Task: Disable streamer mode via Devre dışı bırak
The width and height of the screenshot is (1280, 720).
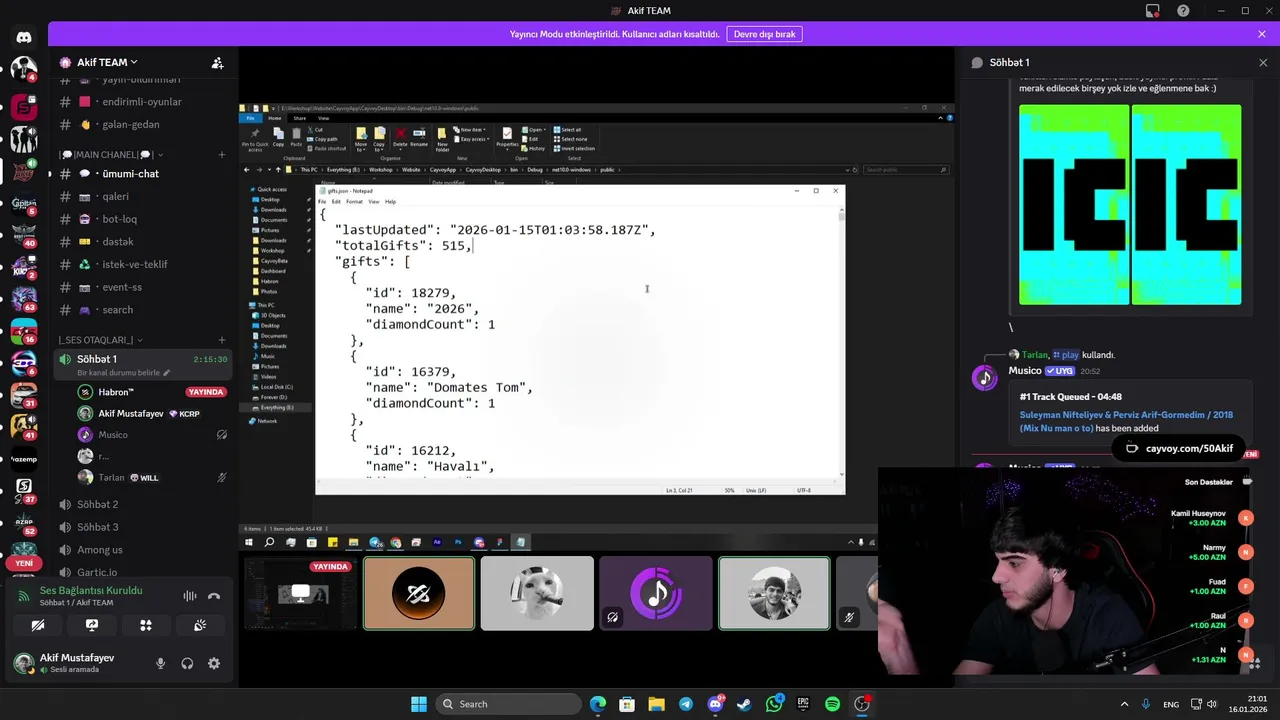Action: [x=764, y=34]
